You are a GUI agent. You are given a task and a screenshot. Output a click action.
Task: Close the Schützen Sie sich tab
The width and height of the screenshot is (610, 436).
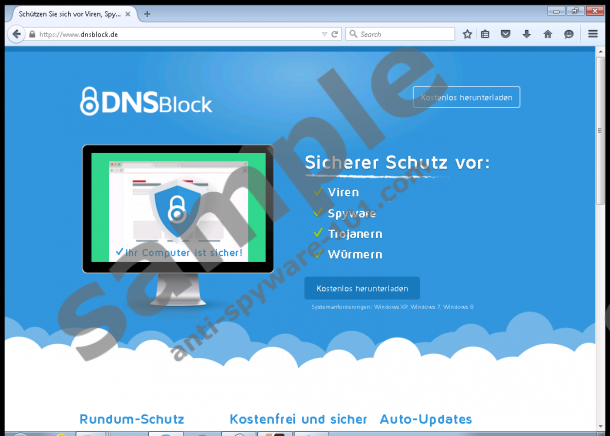128,14
